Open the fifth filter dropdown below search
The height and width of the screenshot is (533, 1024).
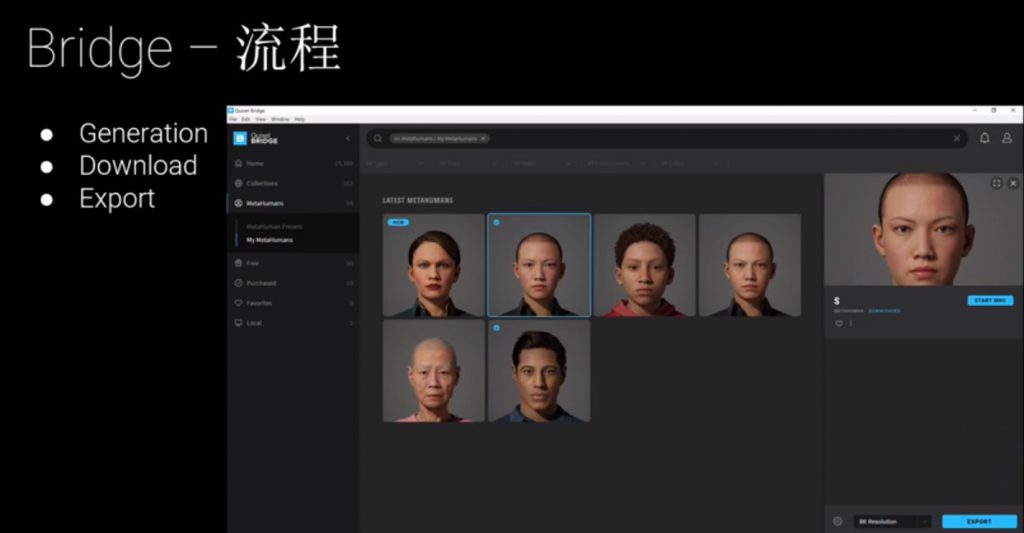coord(690,163)
